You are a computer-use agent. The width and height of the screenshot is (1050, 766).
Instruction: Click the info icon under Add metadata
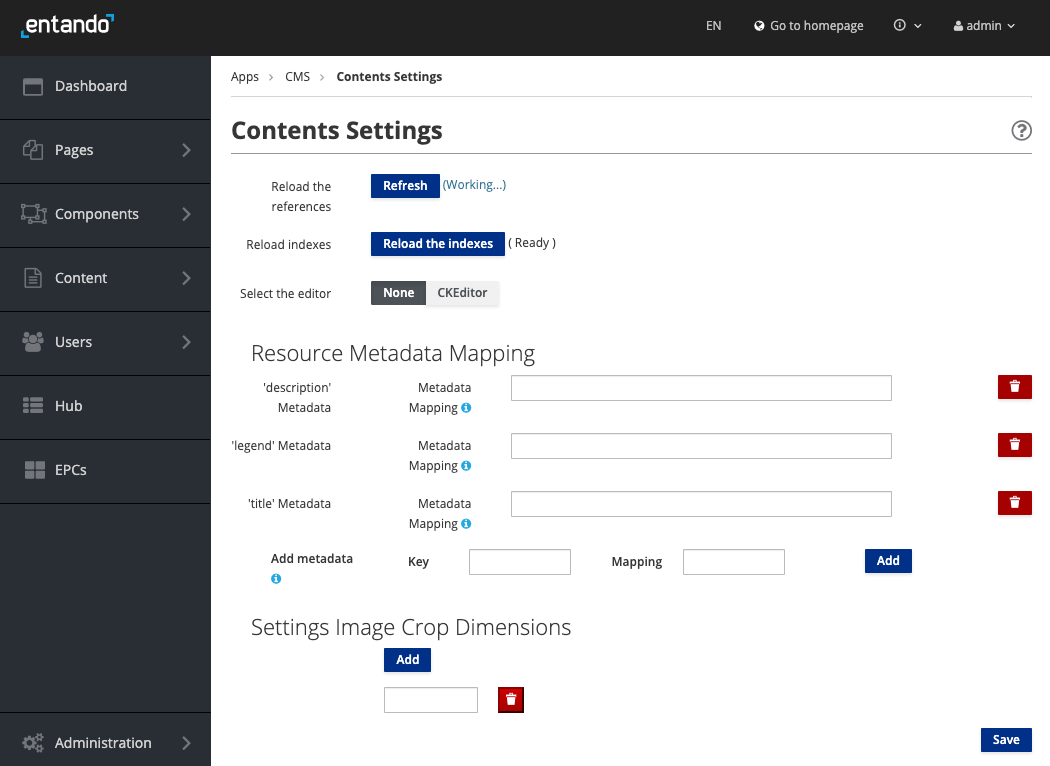pyautogui.click(x=276, y=579)
